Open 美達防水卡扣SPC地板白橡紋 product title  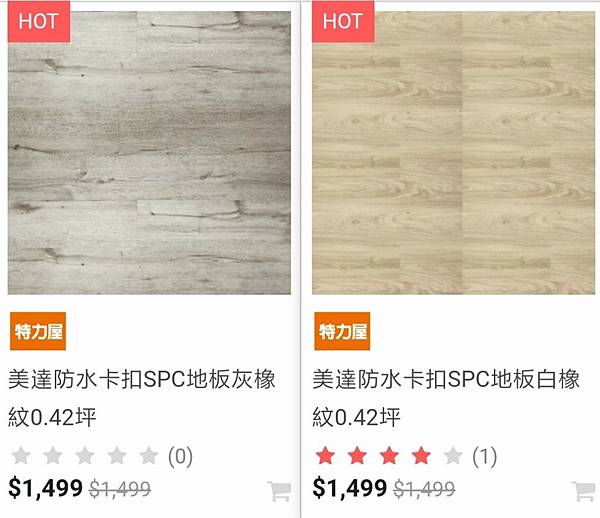point(446,398)
